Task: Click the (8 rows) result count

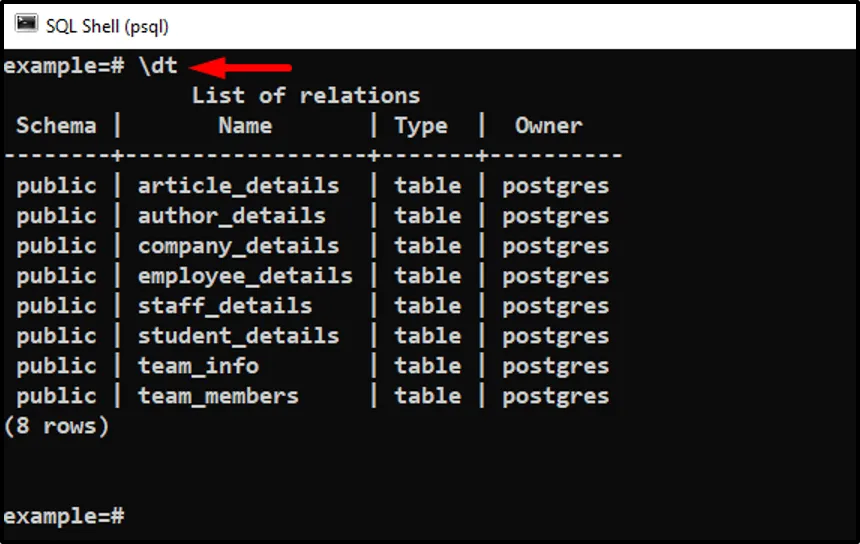Action: point(56,426)
